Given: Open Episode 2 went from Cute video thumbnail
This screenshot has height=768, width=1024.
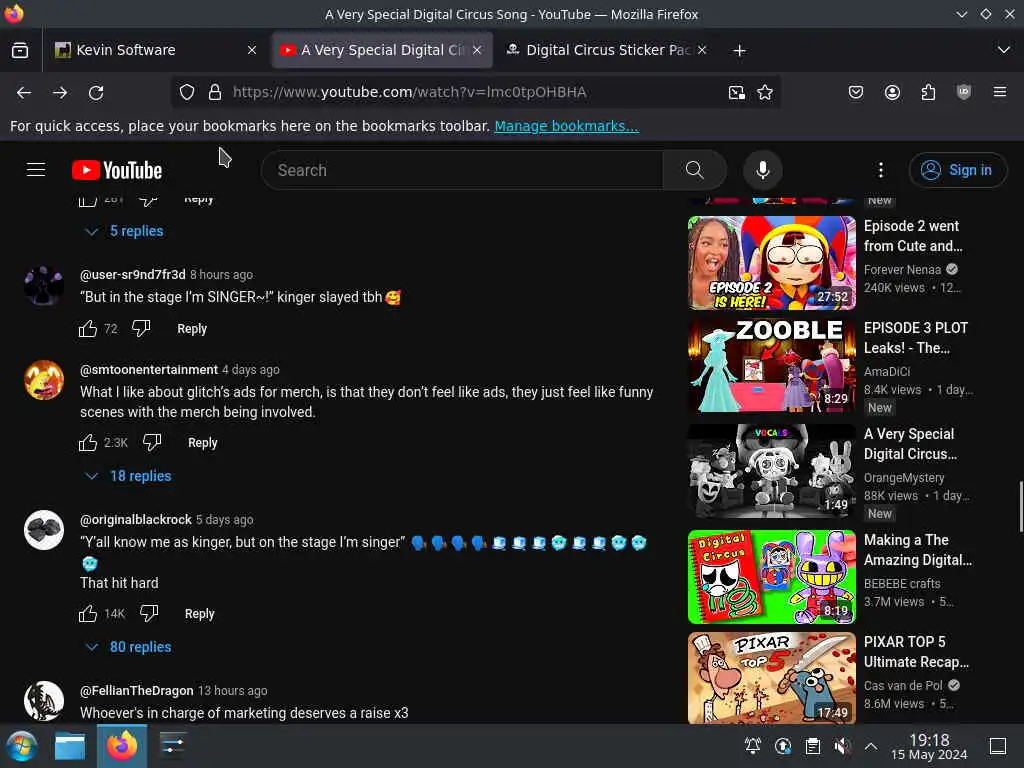Looking at the screenshot, I should click(771, 263).
